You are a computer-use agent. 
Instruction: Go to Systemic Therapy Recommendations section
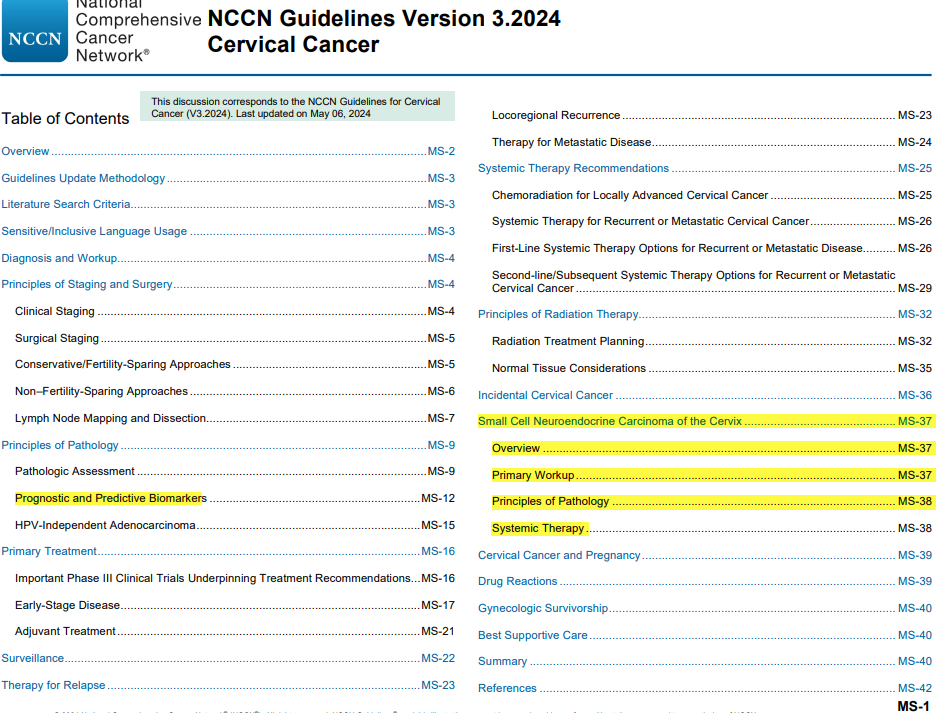coord(705,169)
